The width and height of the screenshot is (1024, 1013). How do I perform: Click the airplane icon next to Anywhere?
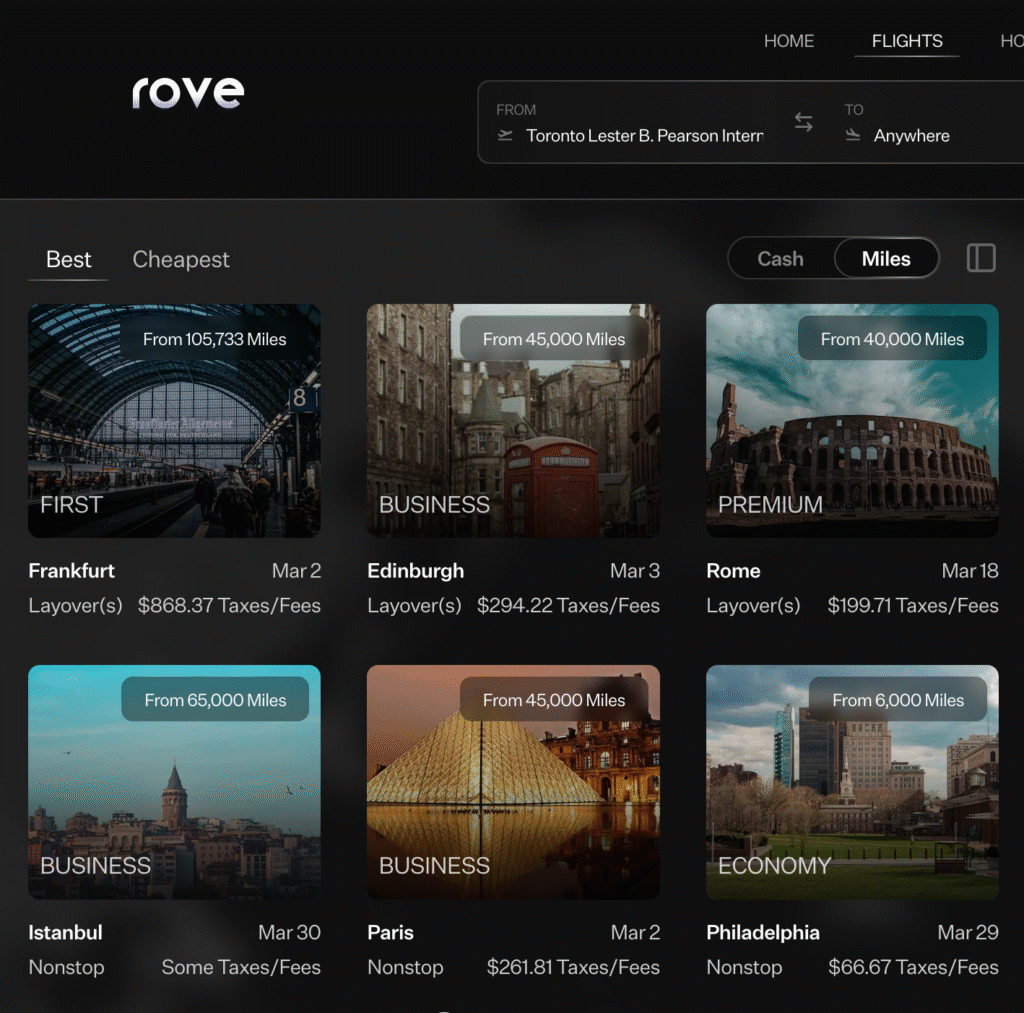851,136
